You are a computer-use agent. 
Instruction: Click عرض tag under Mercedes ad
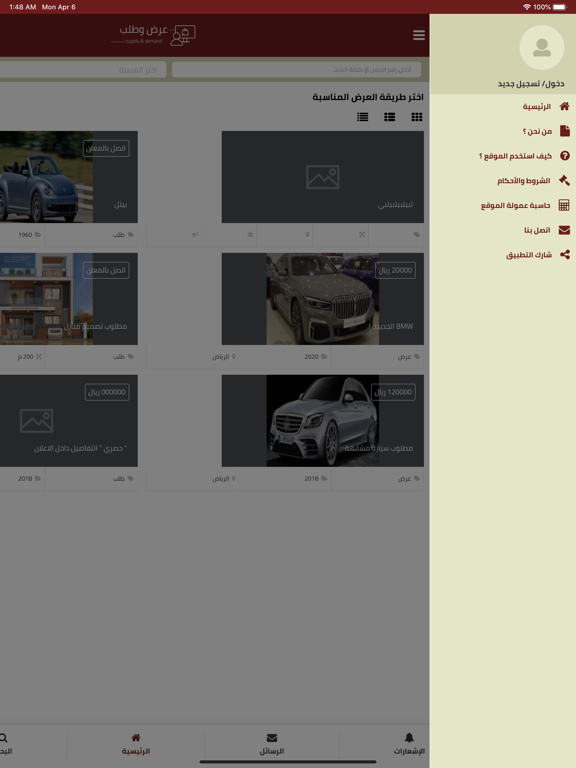(409, 479)
